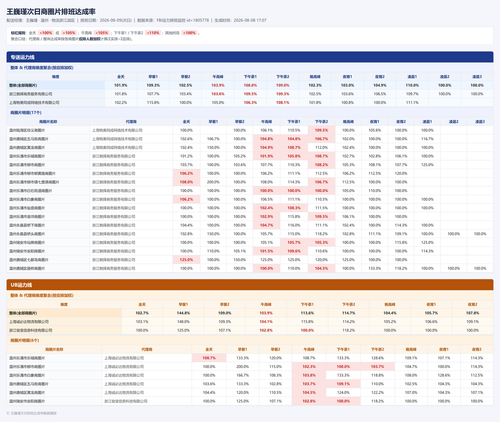Screen dimensions: 500x422
Task: Click the highlighted 125.0% 全天 cell
Action: 186,260
